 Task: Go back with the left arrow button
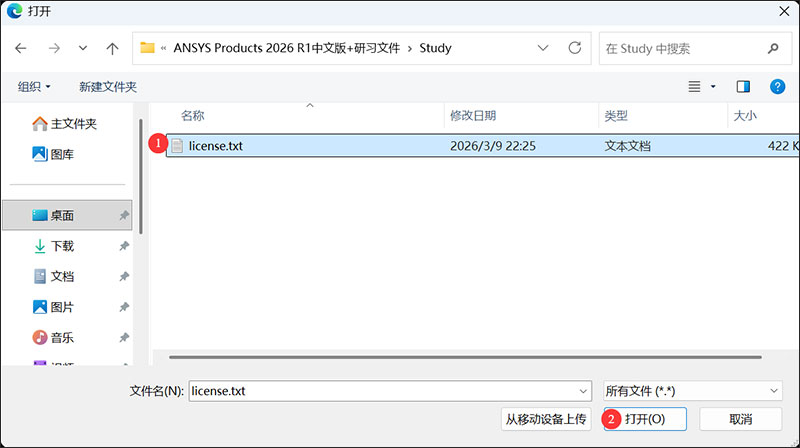[x=21, y=48]
